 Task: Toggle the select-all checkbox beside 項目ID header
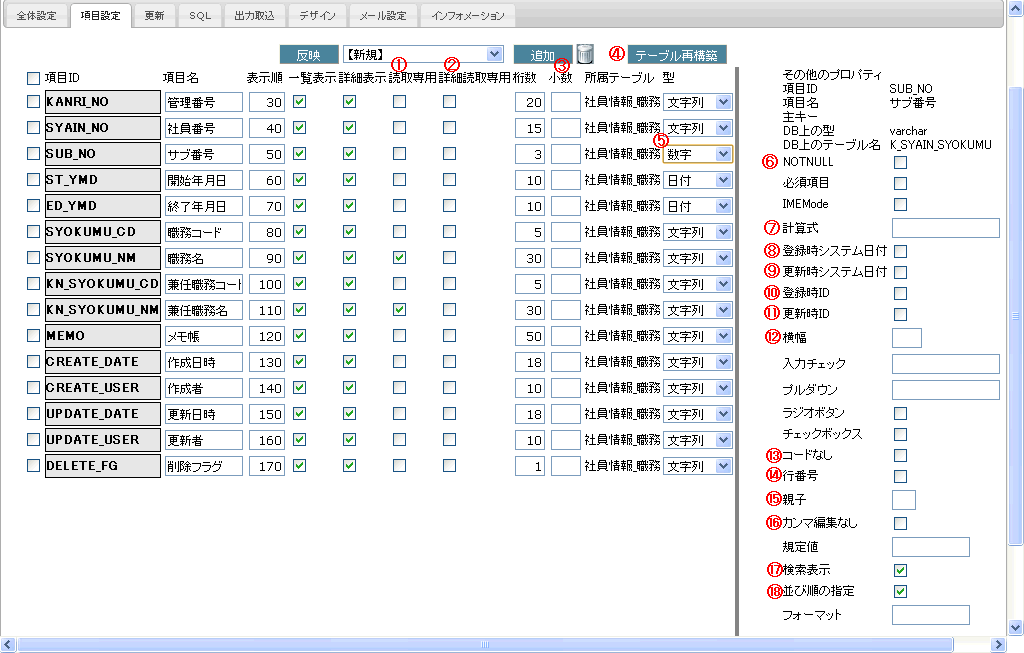point(34,78)
